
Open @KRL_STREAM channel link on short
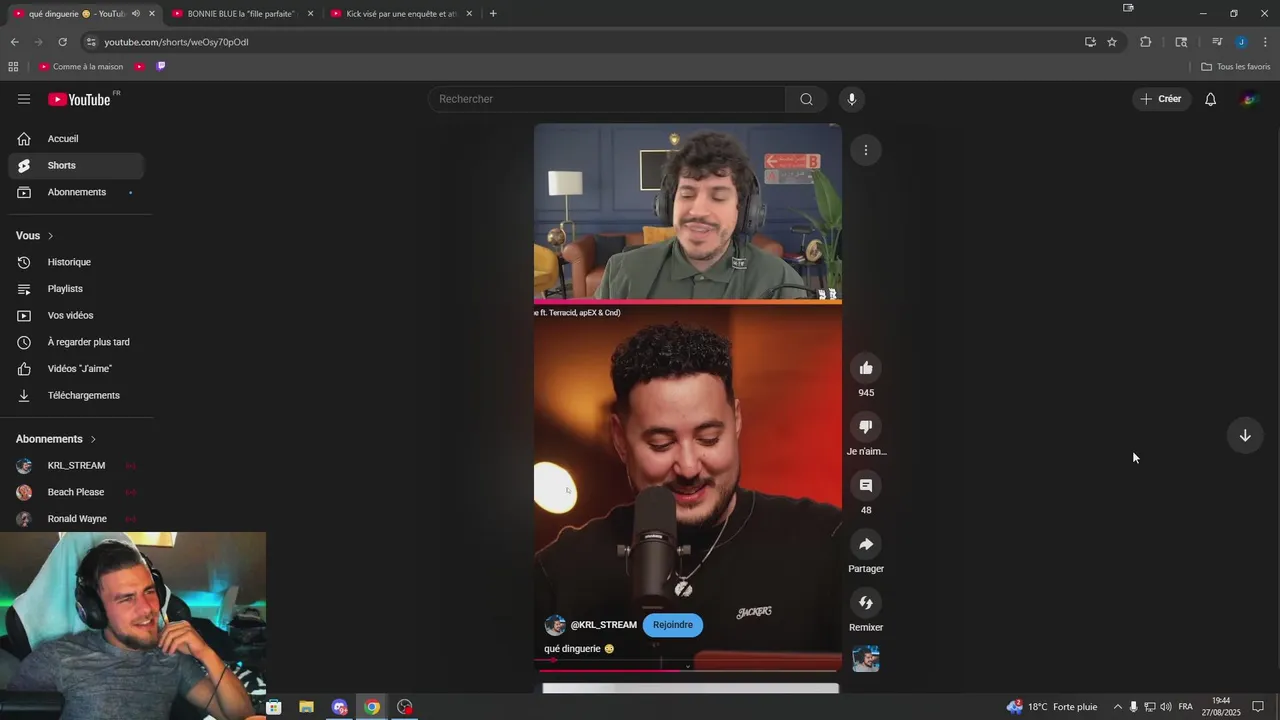pyautogui.click(x=603, y=625)
